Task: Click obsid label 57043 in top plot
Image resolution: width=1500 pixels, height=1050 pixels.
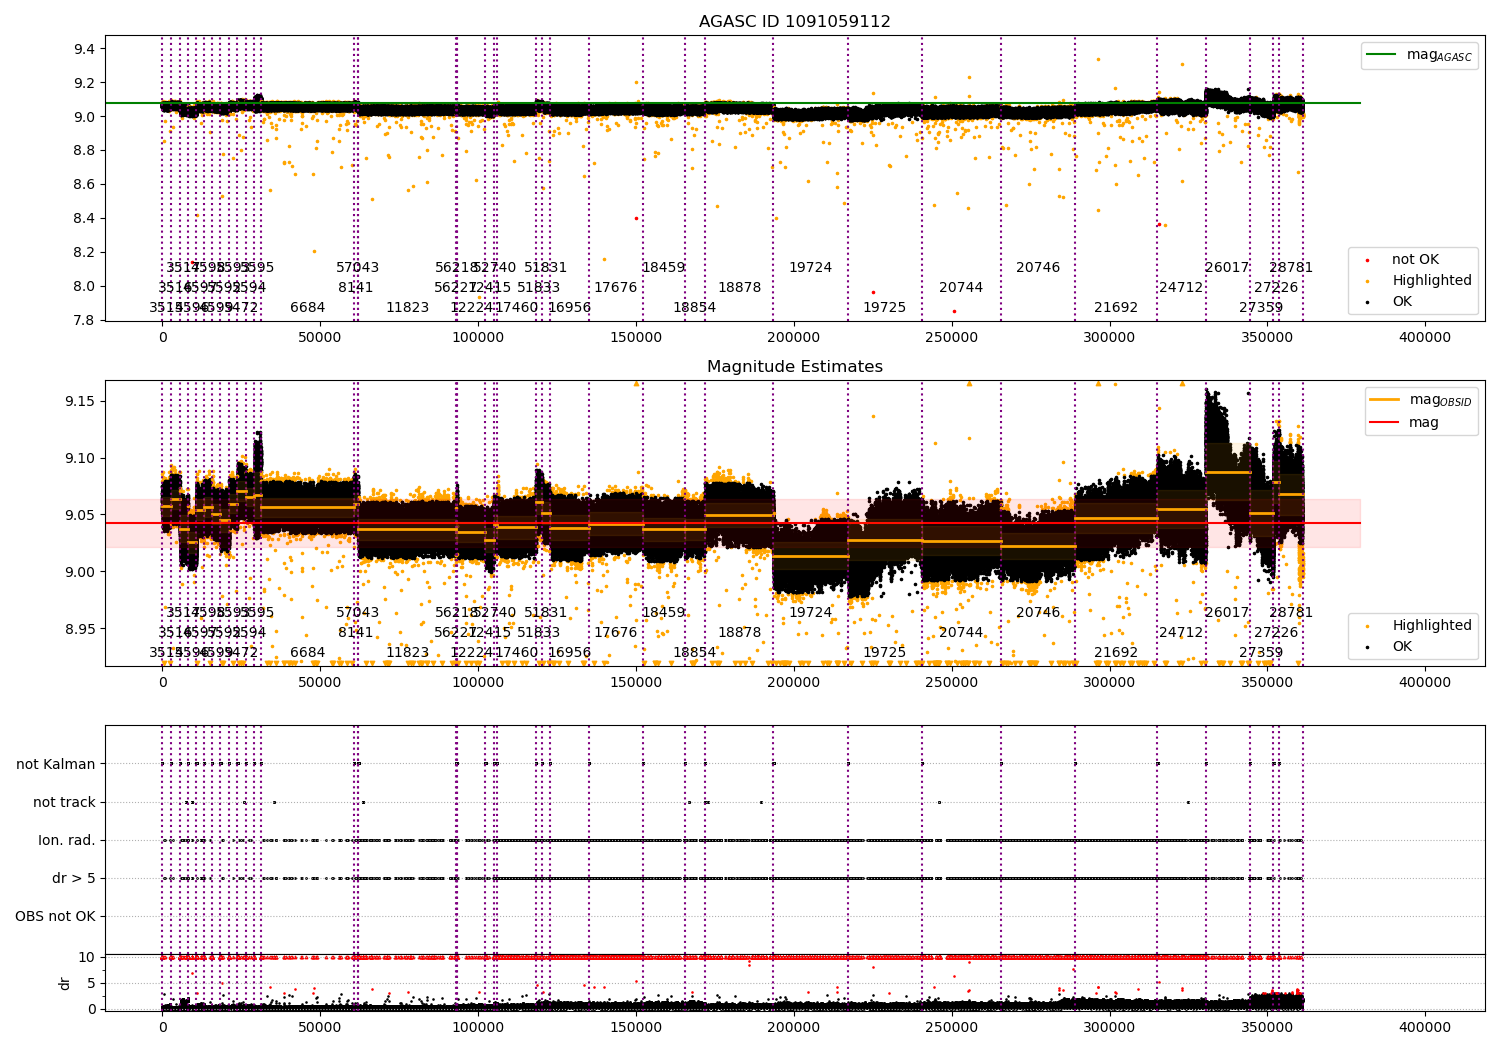Action: (357, 267)
